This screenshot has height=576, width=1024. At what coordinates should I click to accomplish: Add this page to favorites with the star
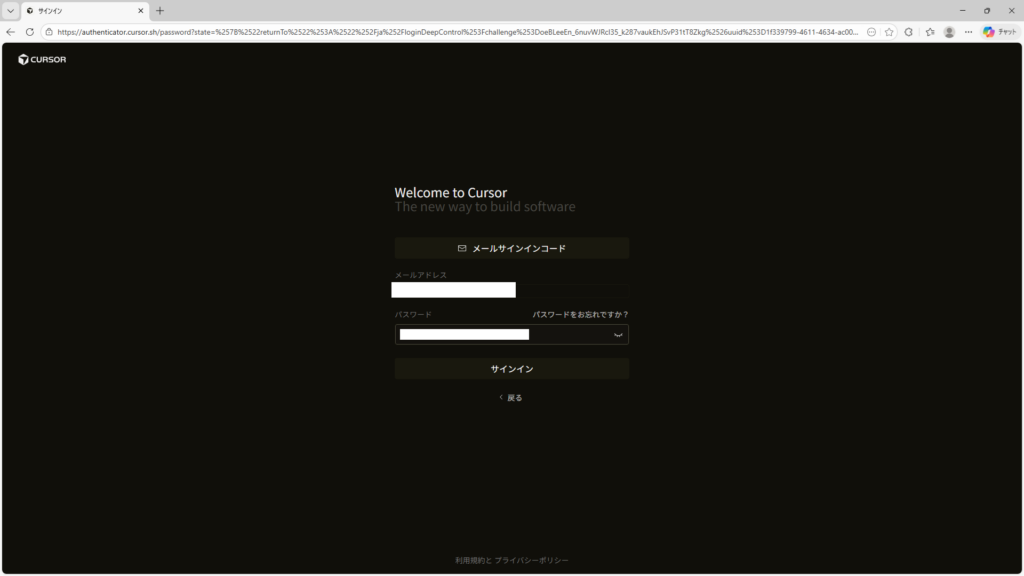tap(888, 32)
